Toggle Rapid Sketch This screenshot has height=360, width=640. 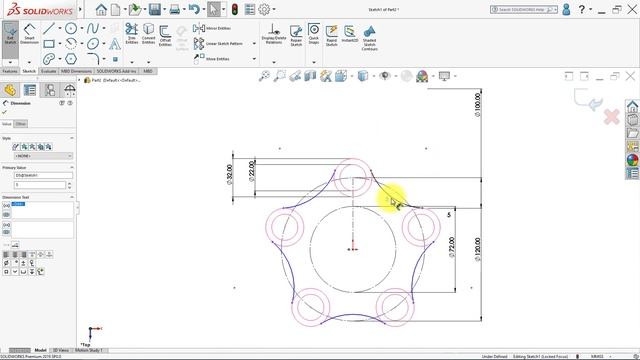tap(331, 36)
